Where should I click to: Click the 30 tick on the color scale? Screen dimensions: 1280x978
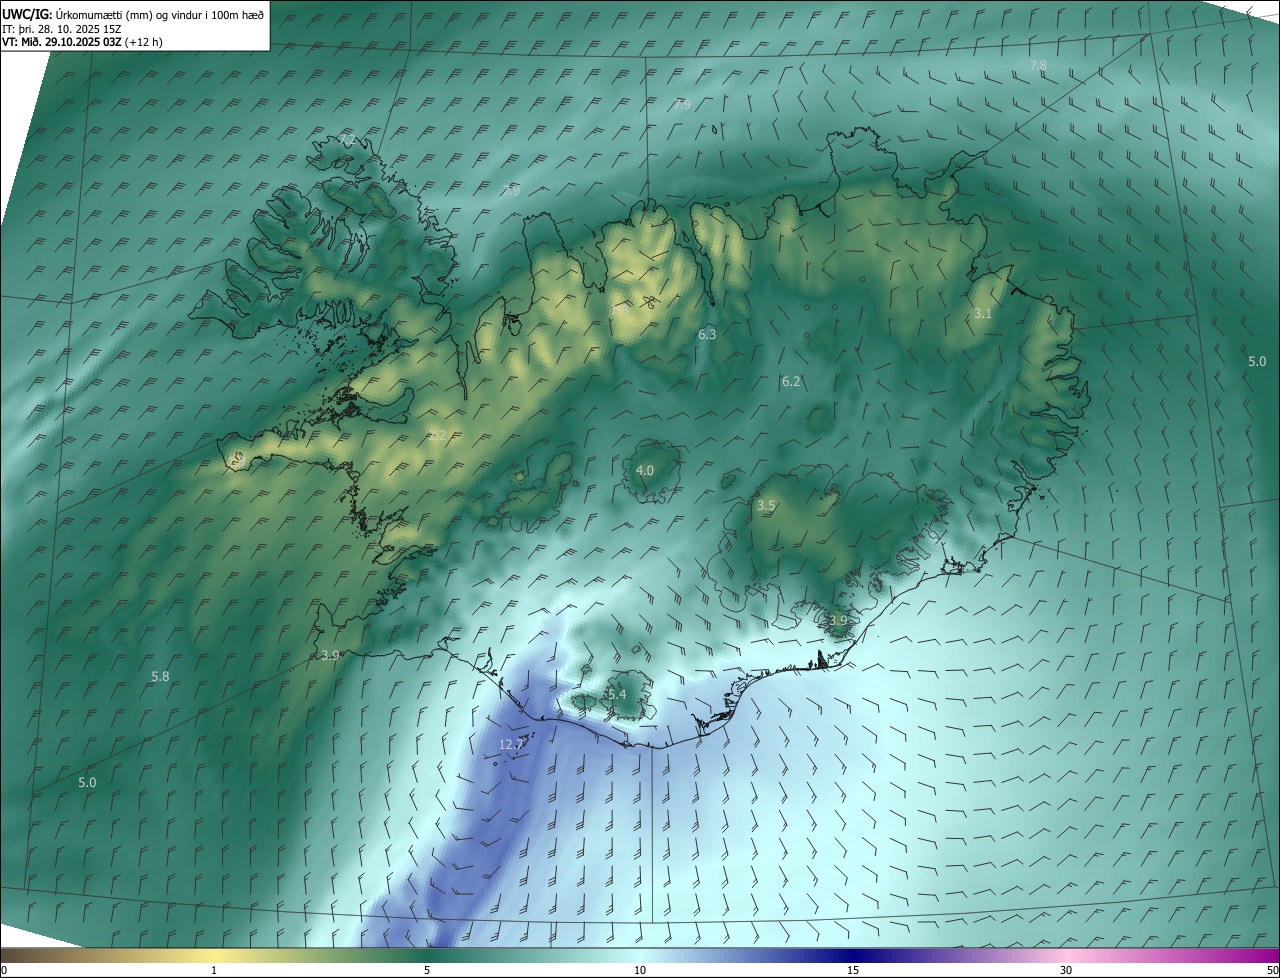click(x=1066, y=971)
